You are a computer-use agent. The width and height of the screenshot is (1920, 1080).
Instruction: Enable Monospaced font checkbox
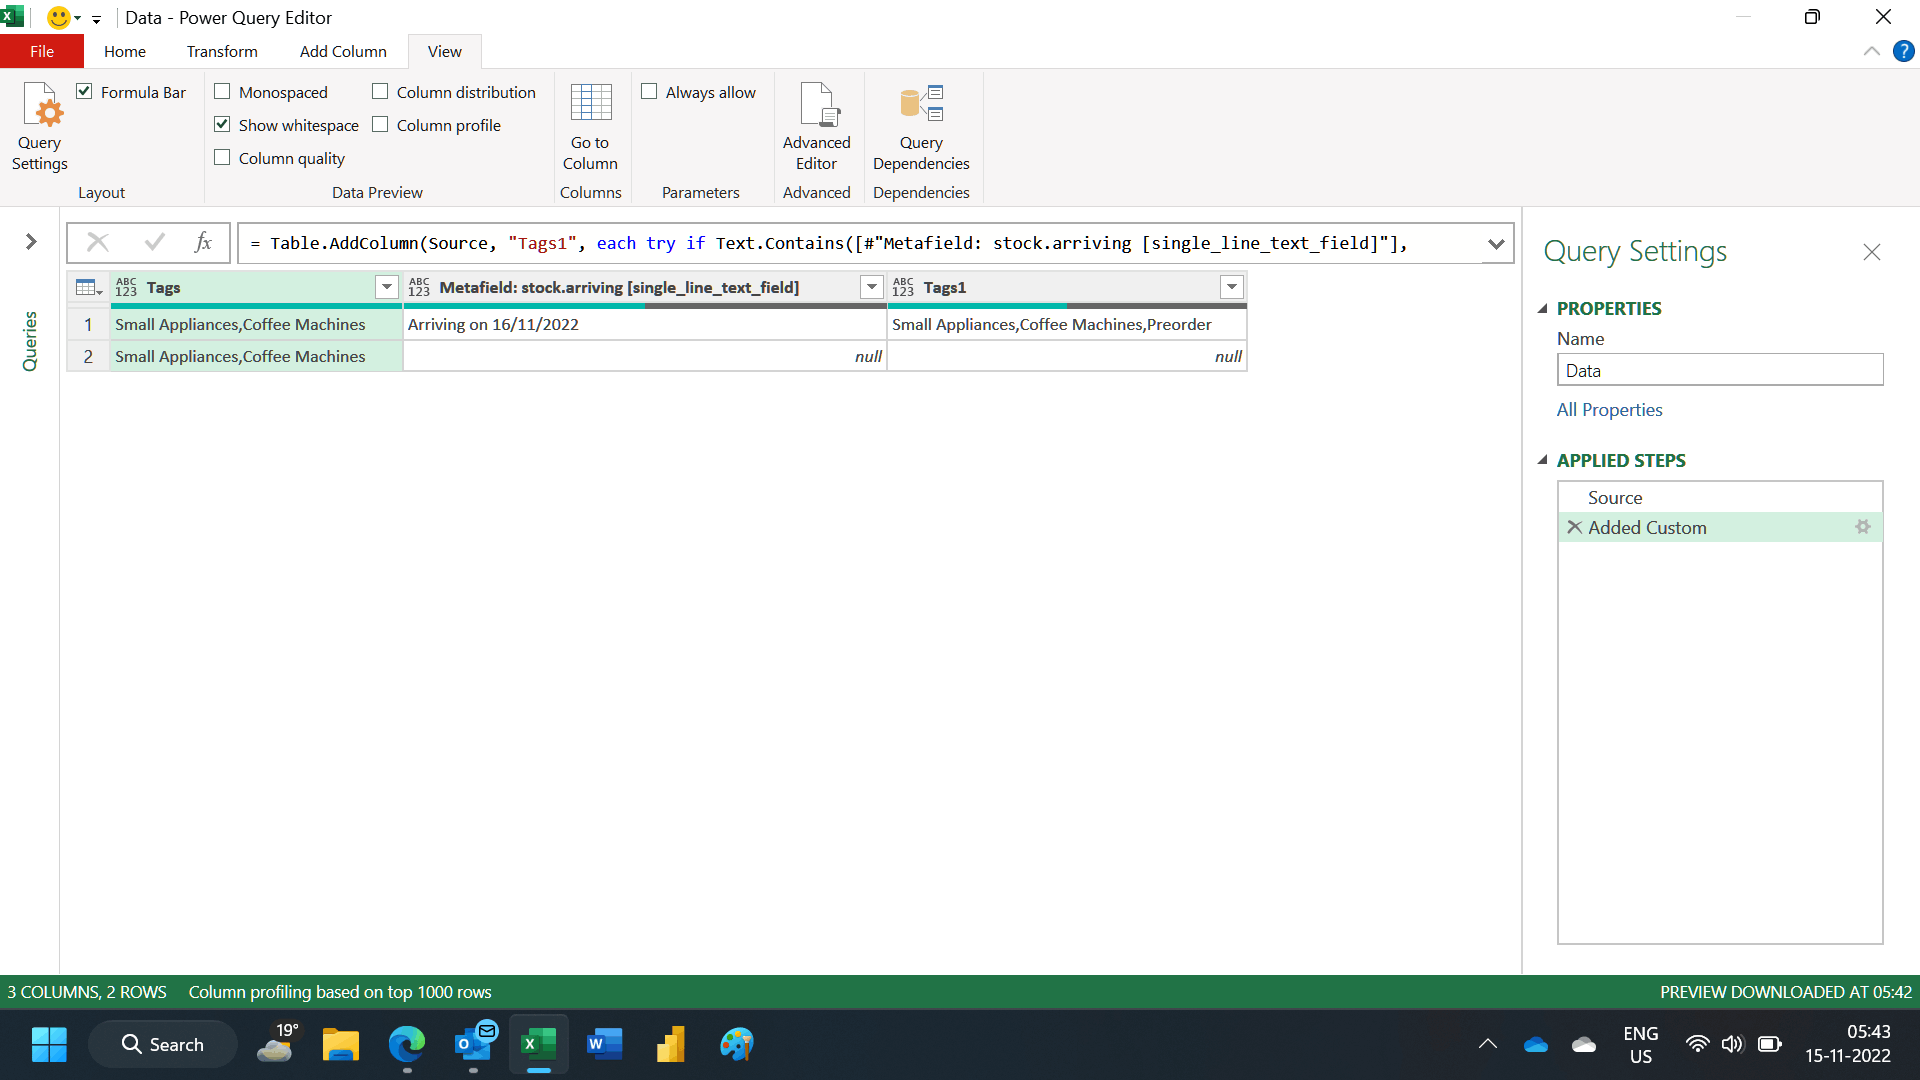coord(222,91)
